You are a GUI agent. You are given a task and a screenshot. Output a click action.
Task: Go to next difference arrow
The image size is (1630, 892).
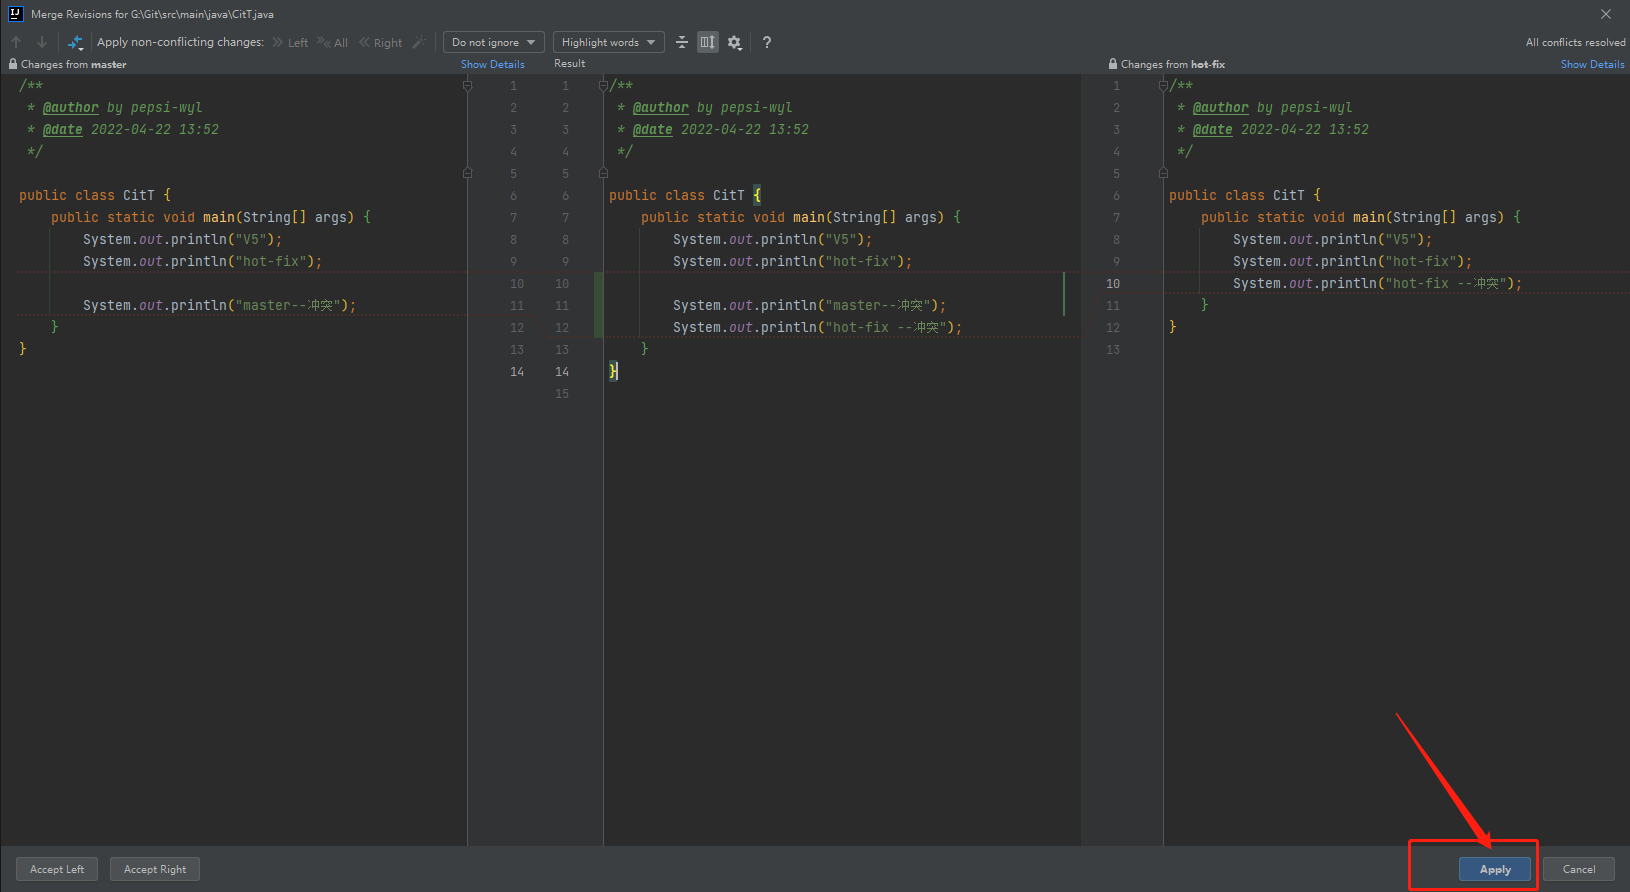coord(41,42)
